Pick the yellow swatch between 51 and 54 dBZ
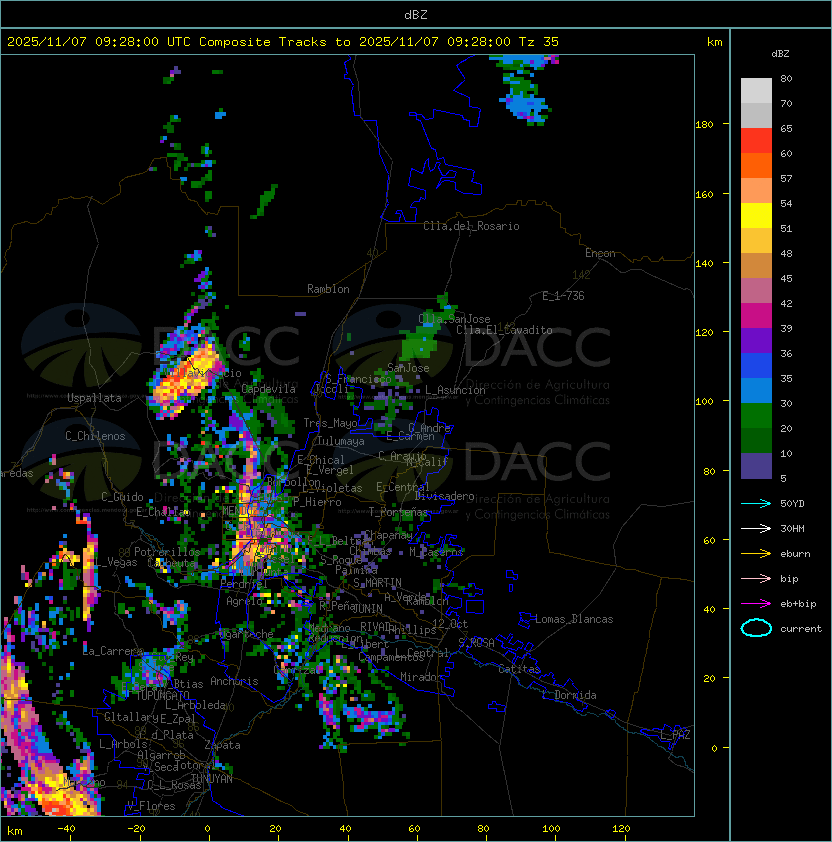Image resolution: width=832 pixels, height=842 pixels. (756, 216)
